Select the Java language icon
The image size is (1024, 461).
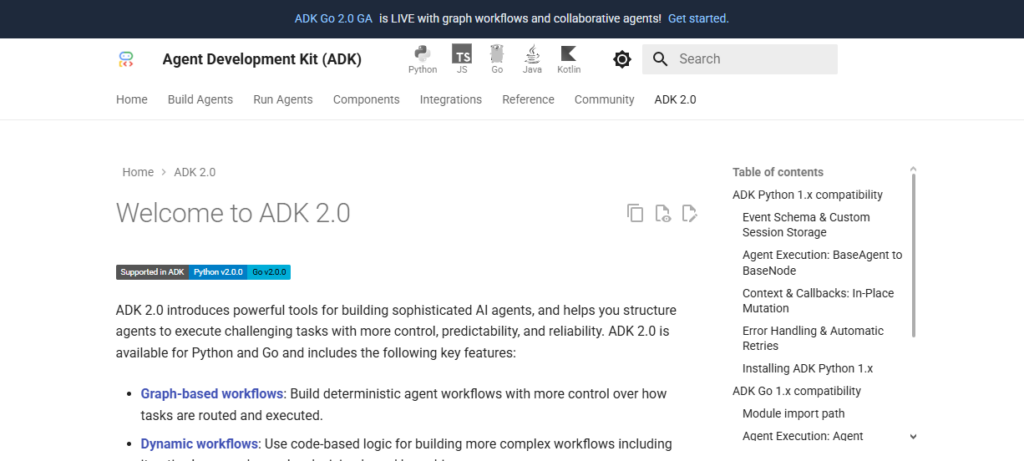(532, 59)
